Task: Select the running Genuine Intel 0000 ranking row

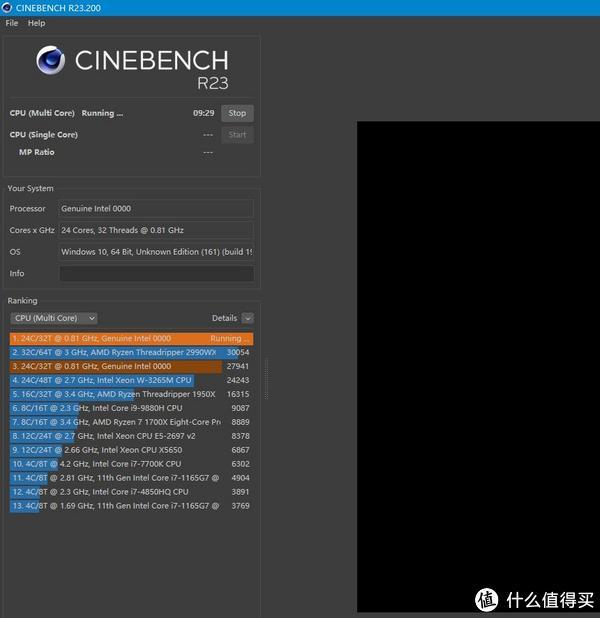Action: (x=132, y=339)
